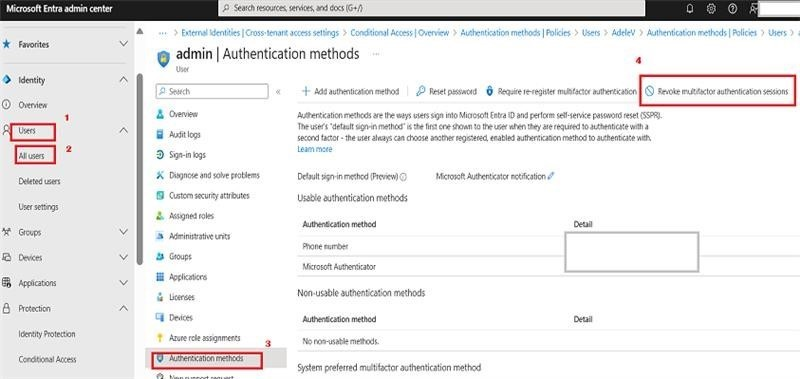Click Add authentication method
Screen dimensions: 800x379
[x=351, y=92]
